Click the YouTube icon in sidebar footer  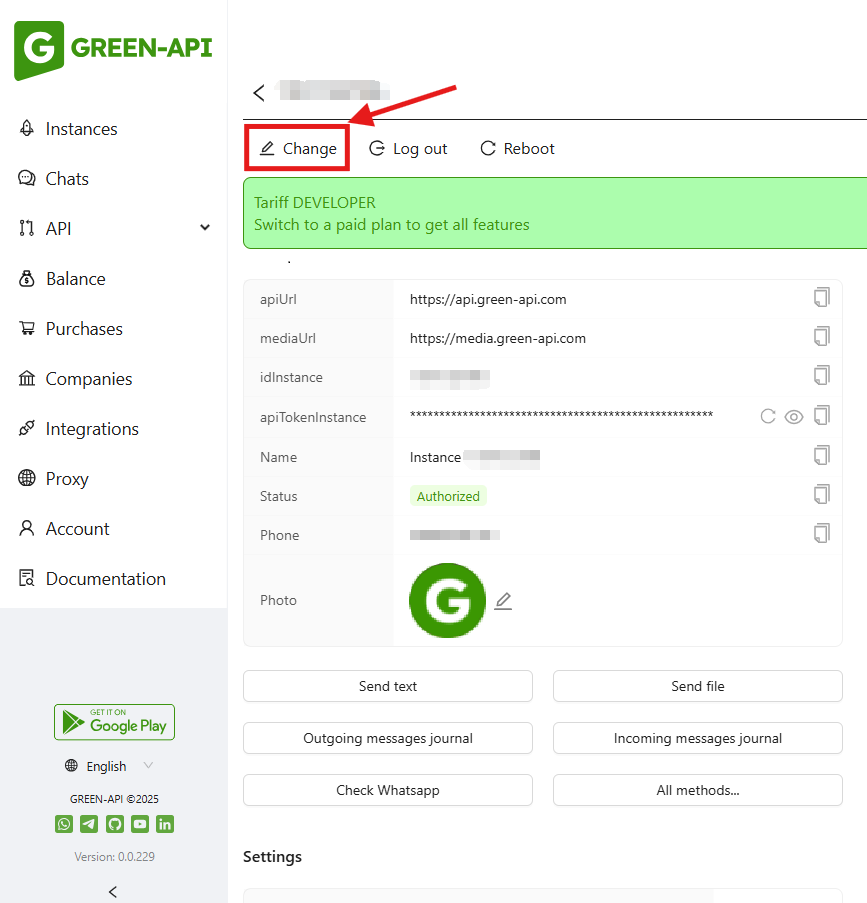(x=140, y=824)
